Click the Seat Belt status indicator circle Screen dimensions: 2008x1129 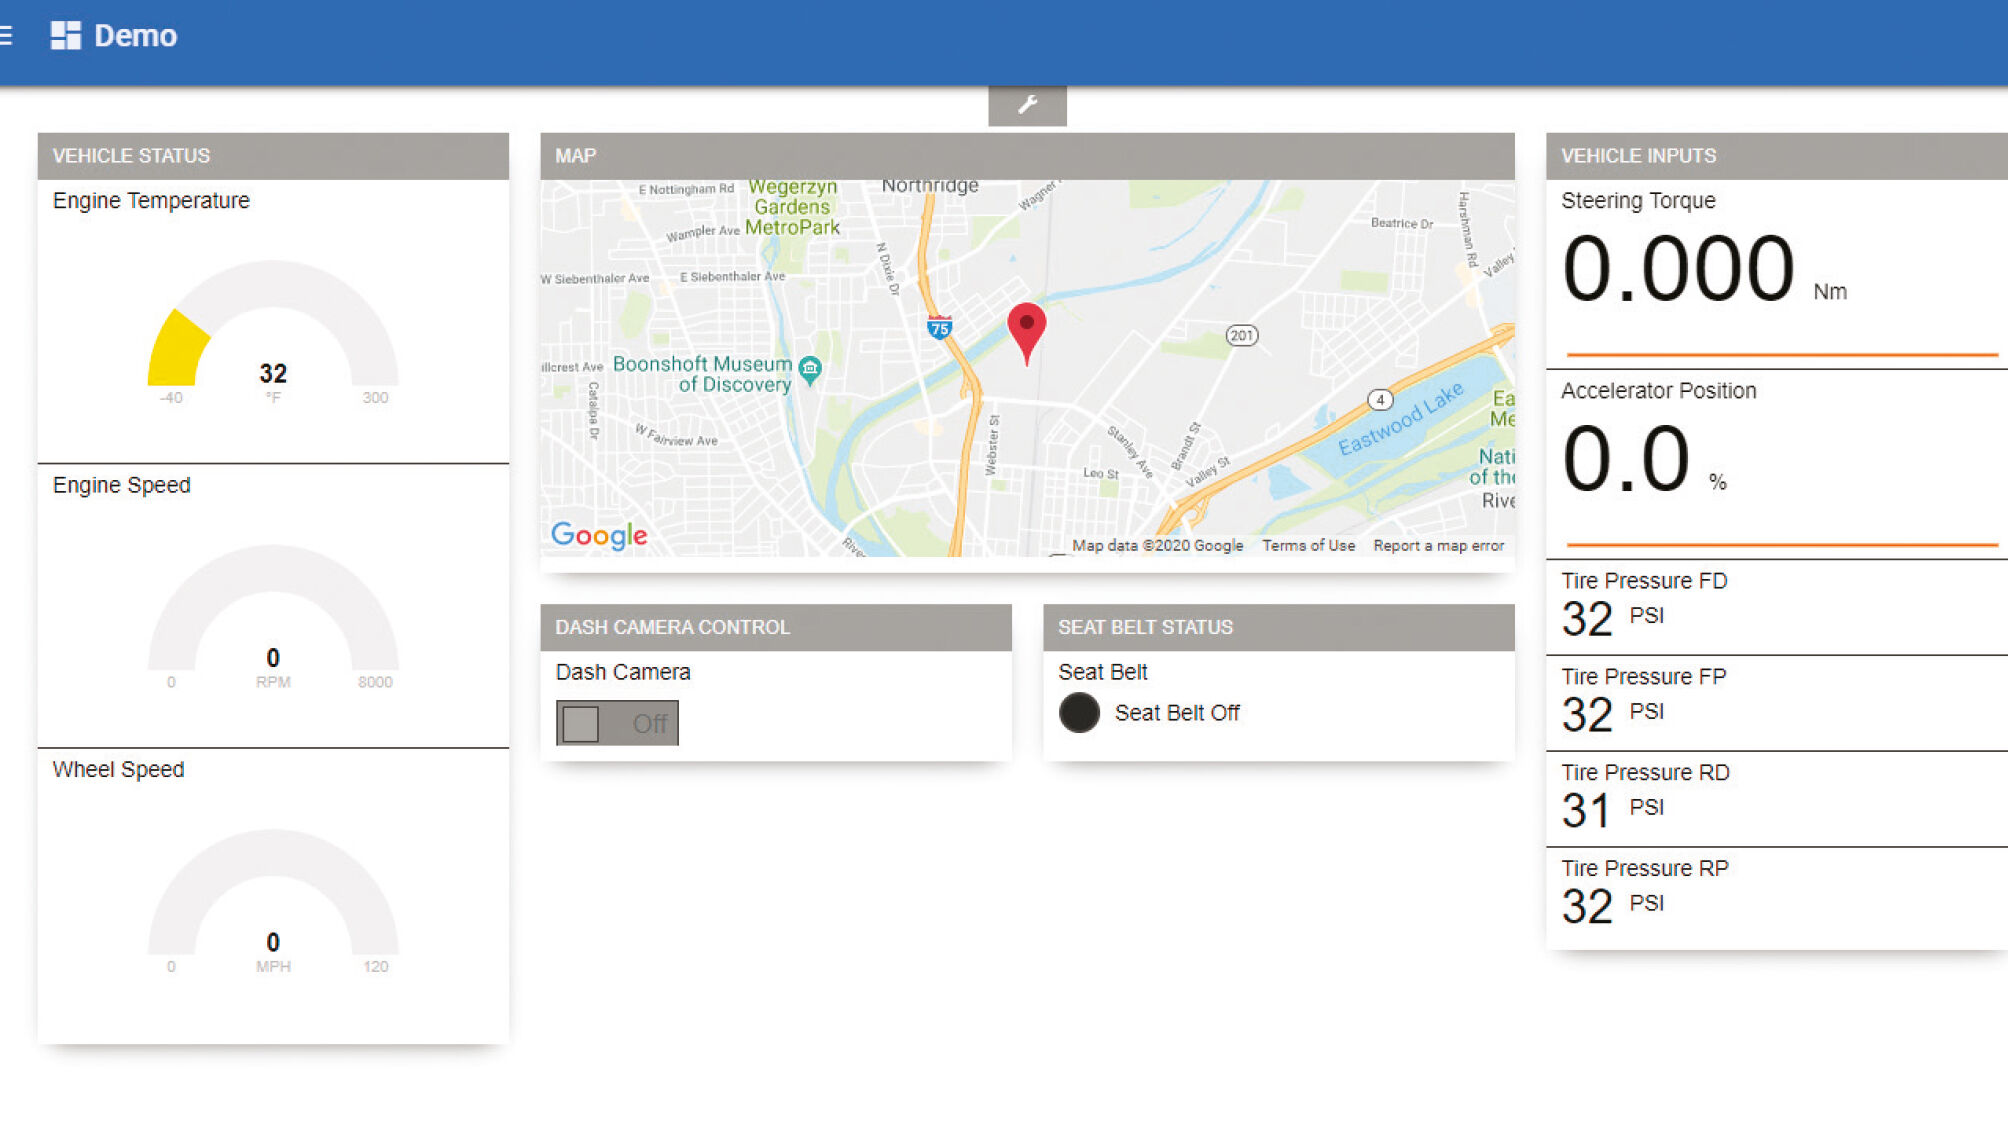pos(1079,713)
